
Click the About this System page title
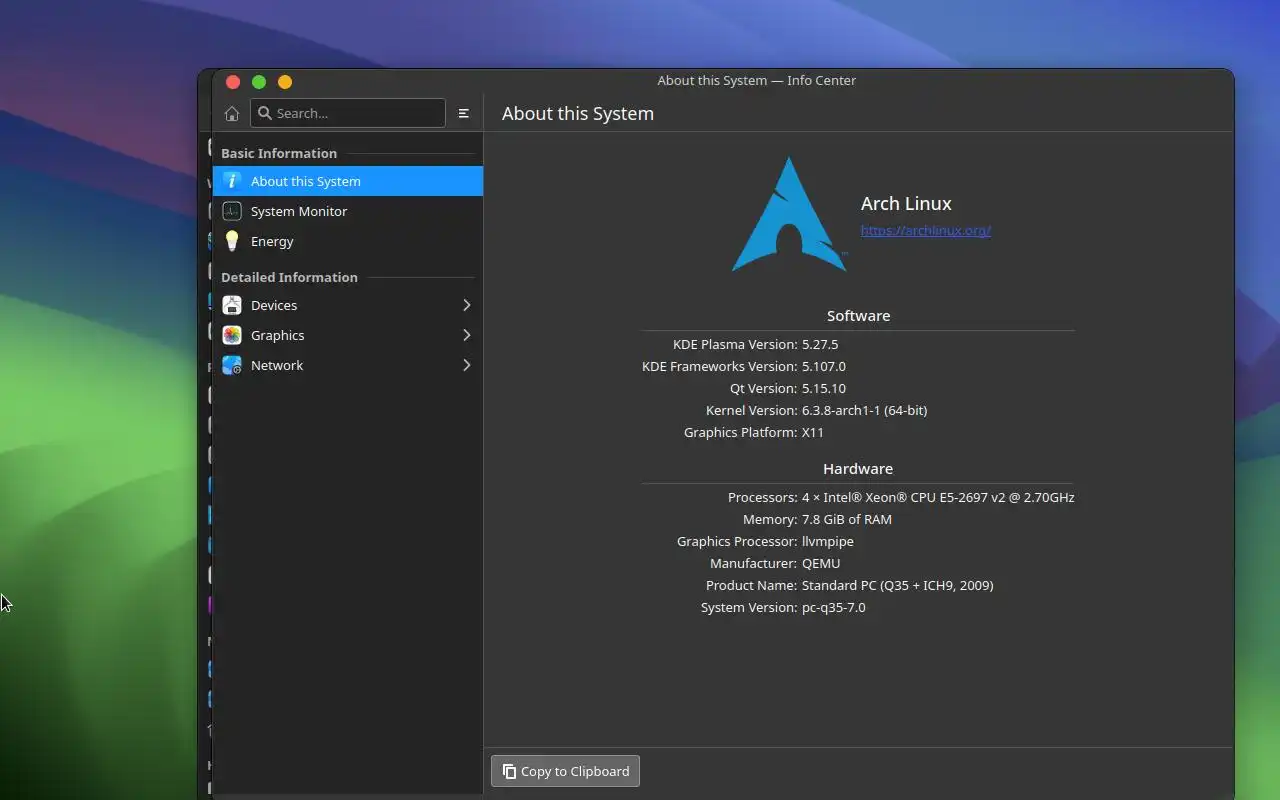click(x=578, y=113)
